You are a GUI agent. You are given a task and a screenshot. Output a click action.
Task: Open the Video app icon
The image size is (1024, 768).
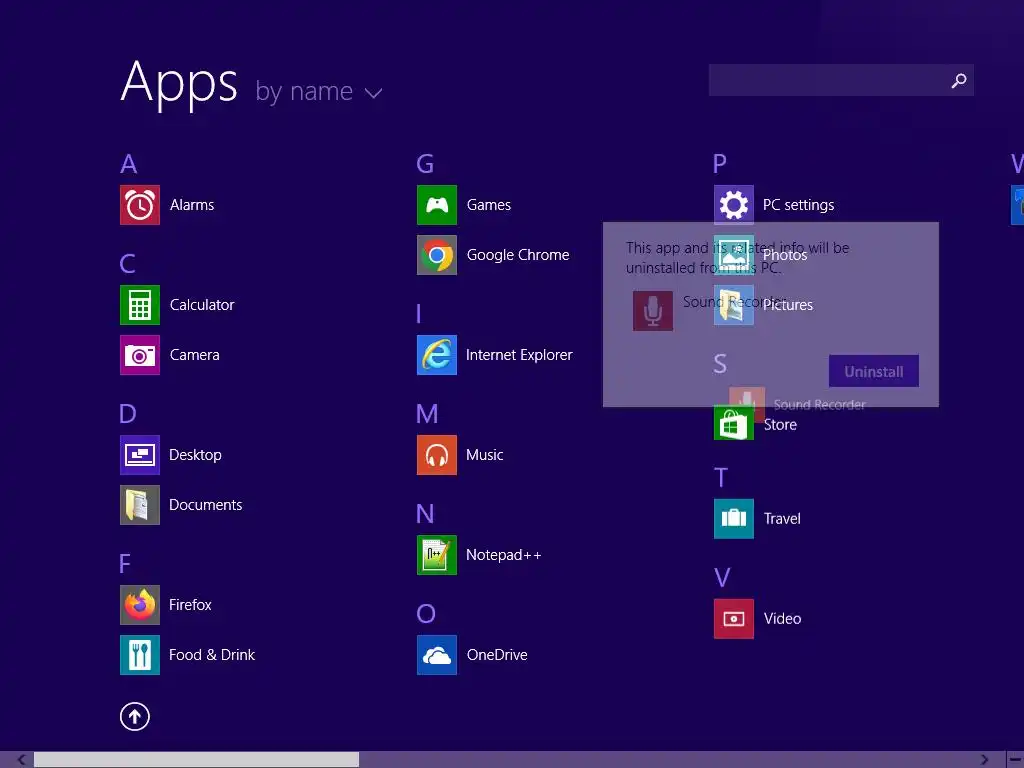(x=734, y=618)
